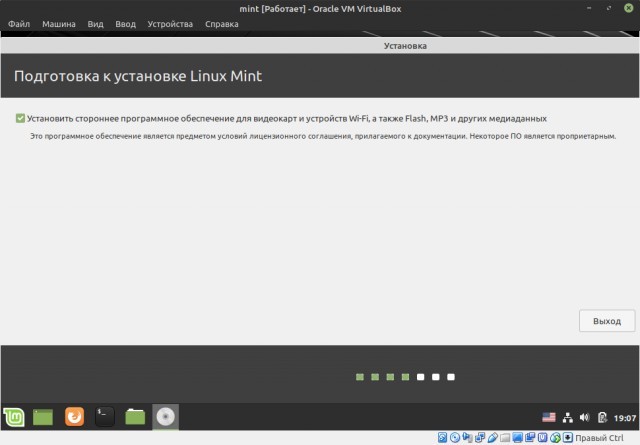Click the VirtualBox USB devices indicator
This screenshot has height=445, width=640.
(493, 438)
